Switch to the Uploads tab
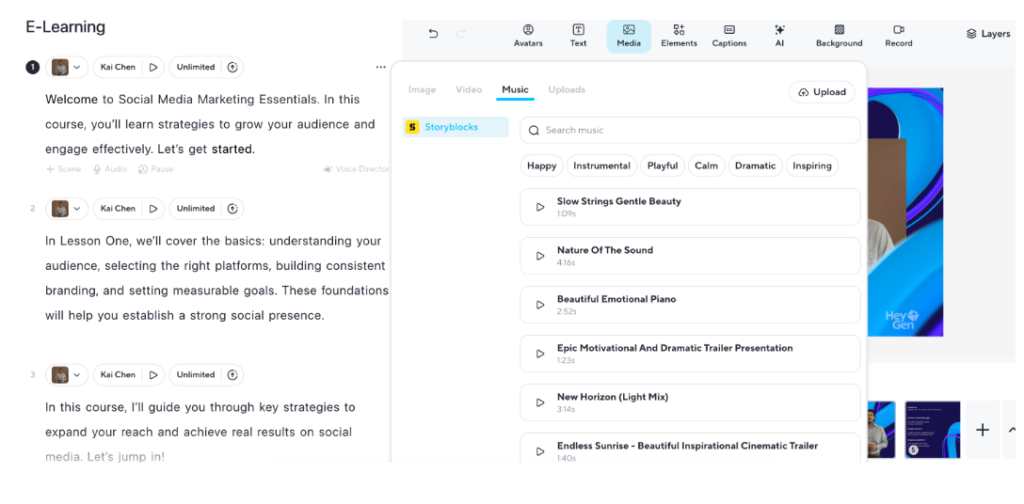Screen dimensions: 1024x504 pos(566,90)
